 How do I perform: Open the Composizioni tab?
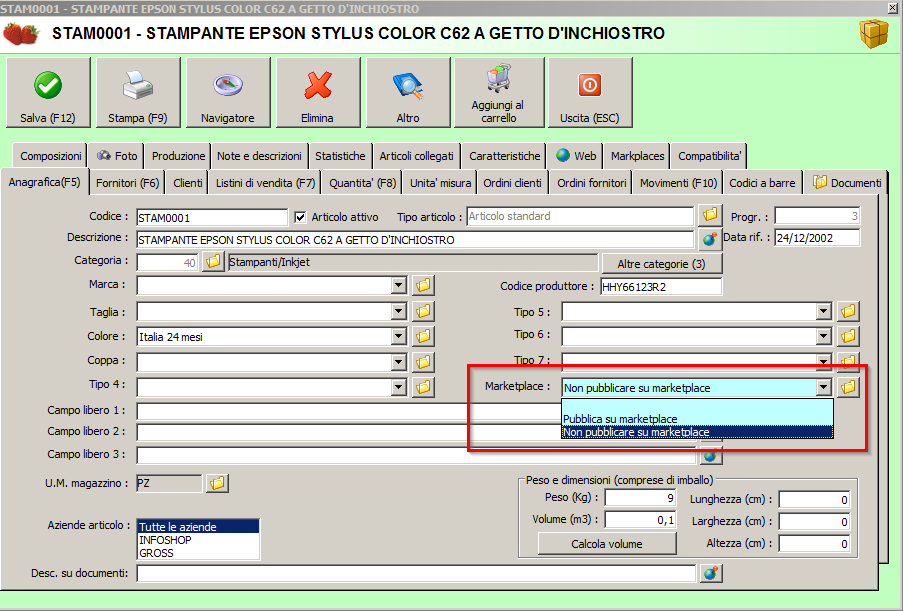pyautogui.click(x=51, y=155)
